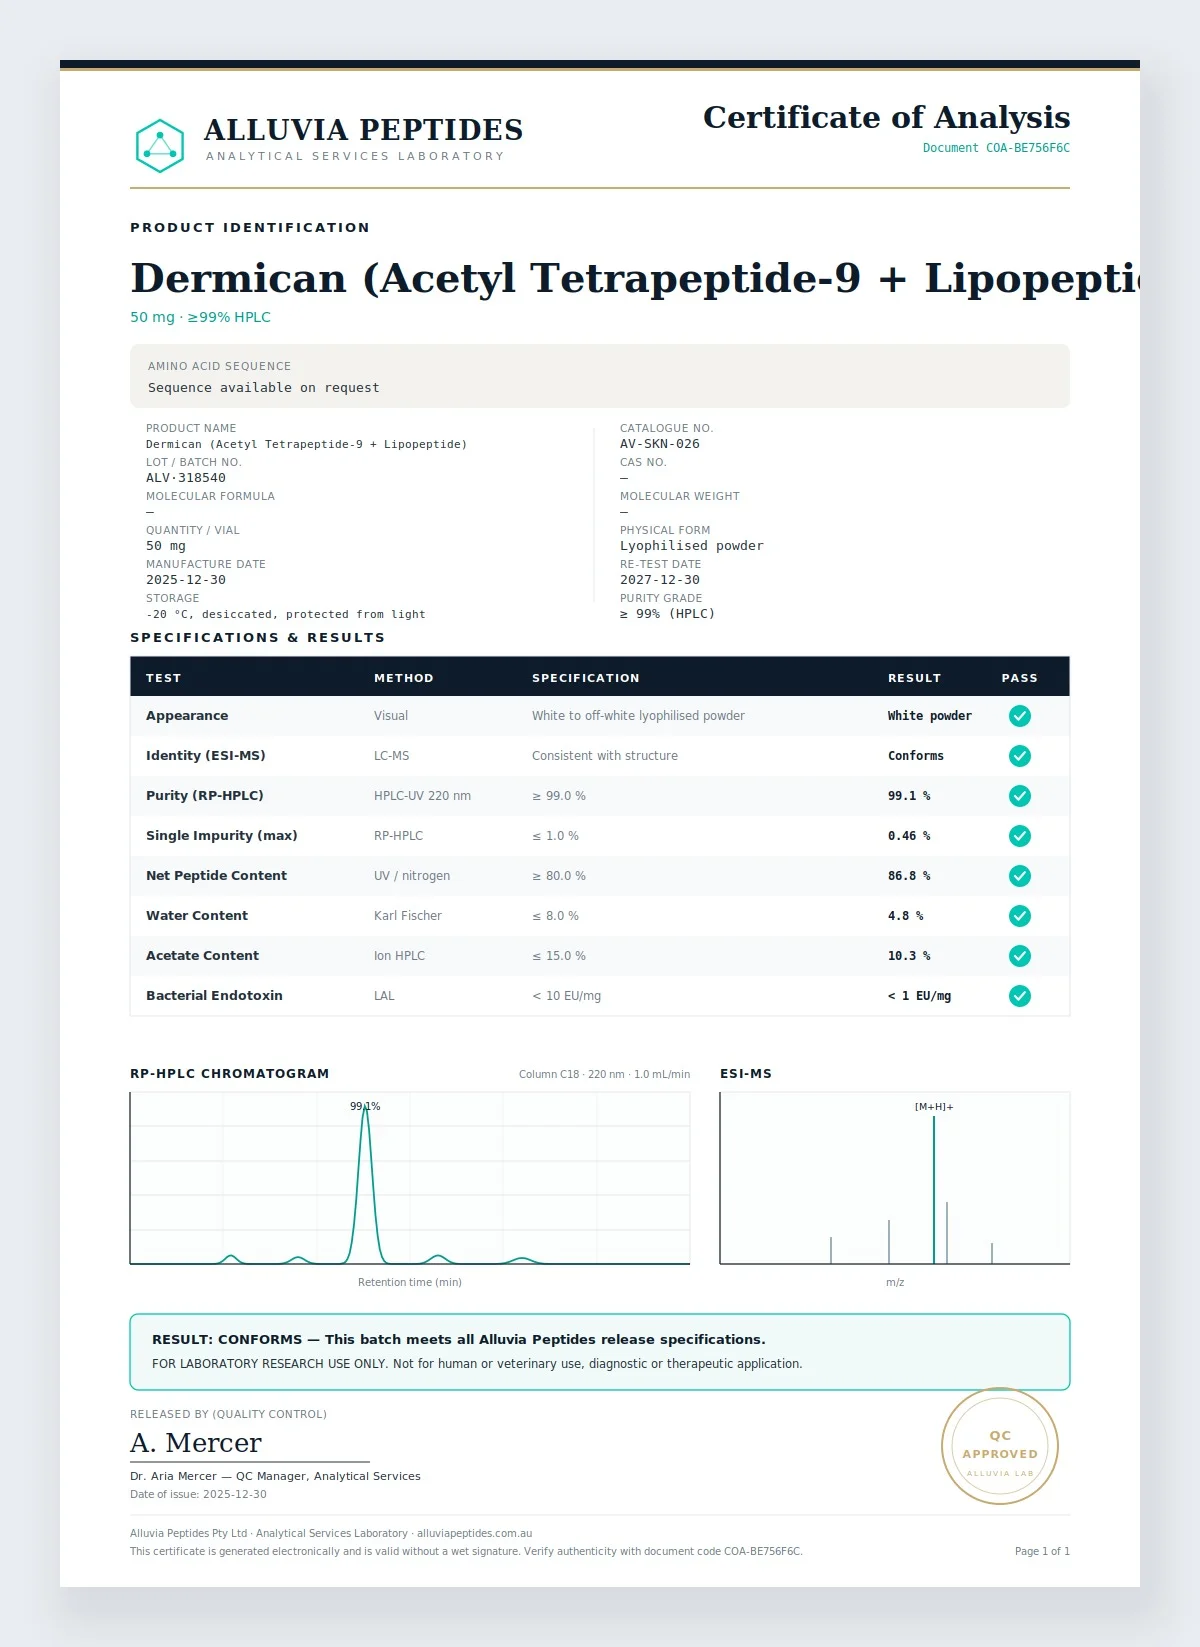Click the TEST column header
Viewport: 1200px width, 1647px height.
[164, 678]
